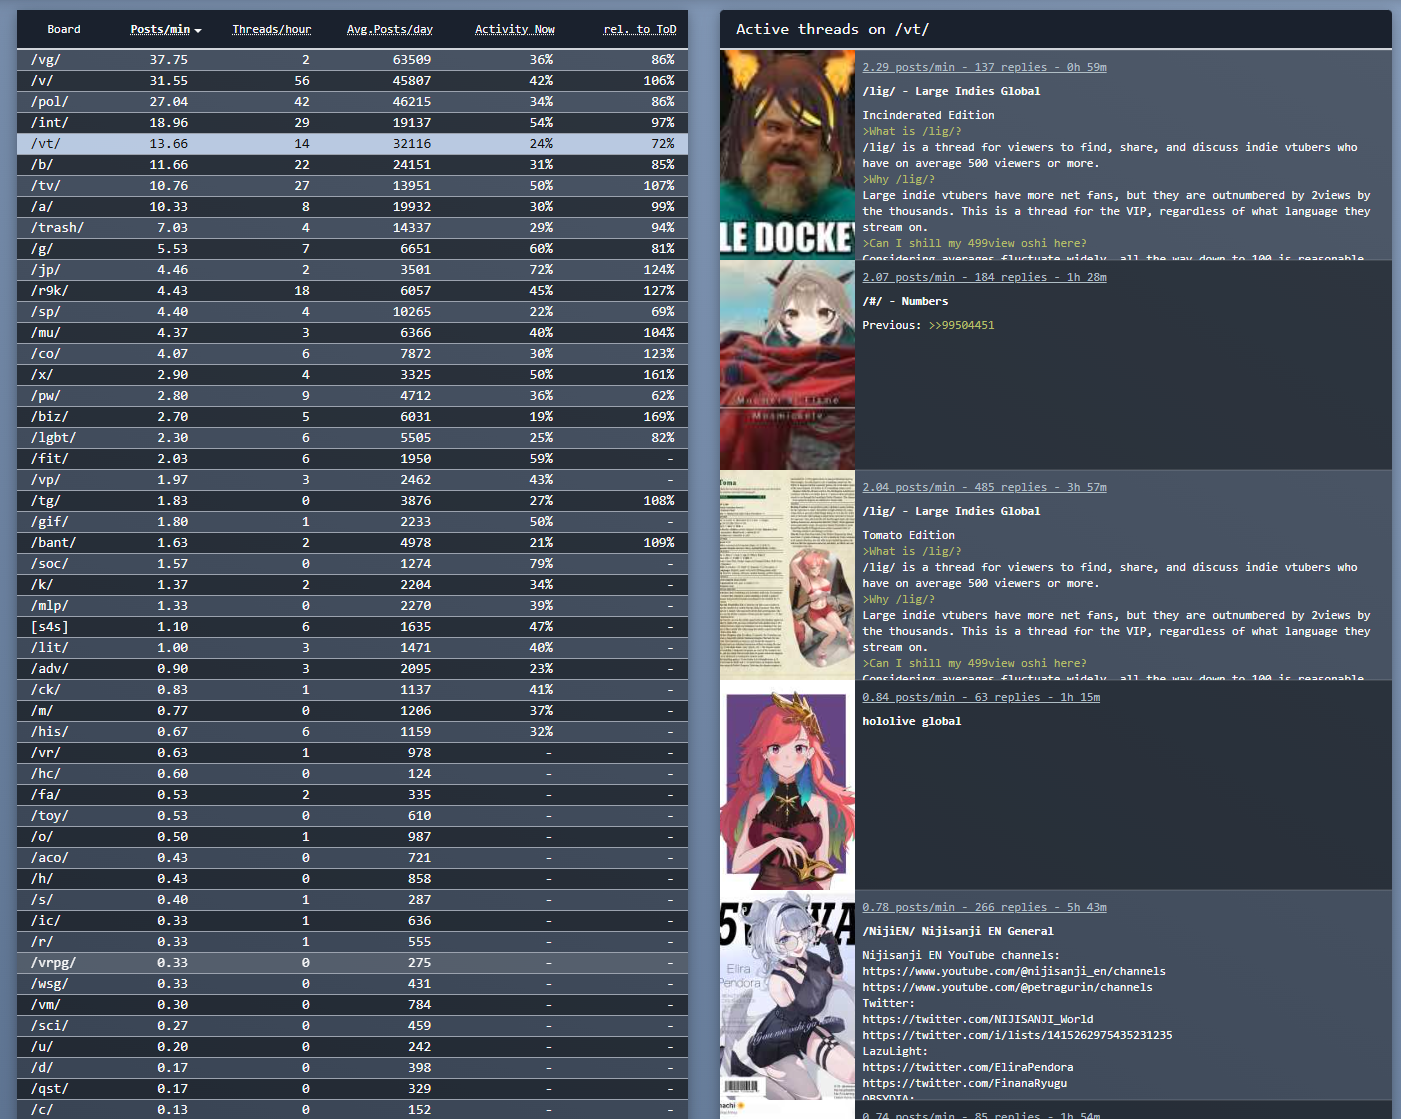The width and height of the screenshot is (1401, 1119).
Task: Select the /biz/ board row
Action: (x=352, y=417)
